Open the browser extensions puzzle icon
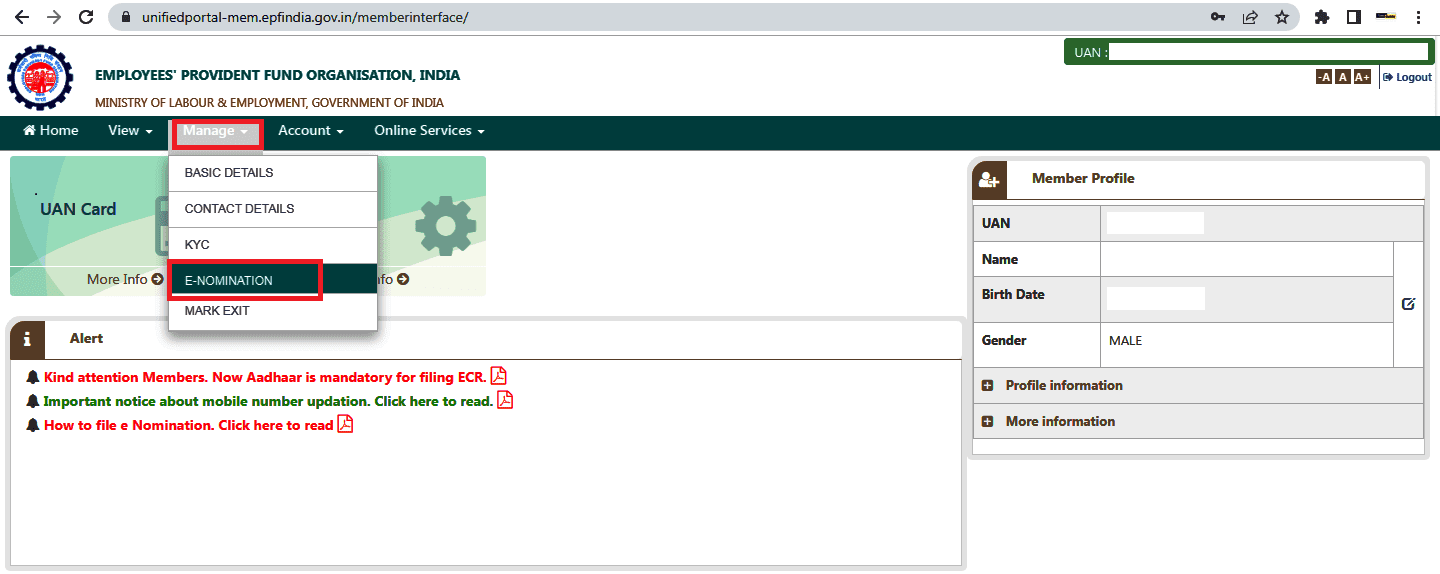1440x574 pixels. (1322, 17)
